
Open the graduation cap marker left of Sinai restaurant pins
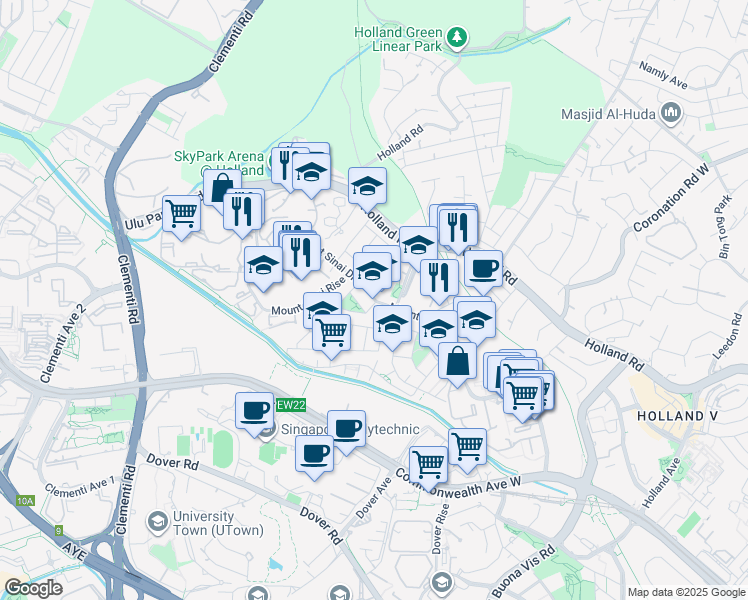(263, 266)
